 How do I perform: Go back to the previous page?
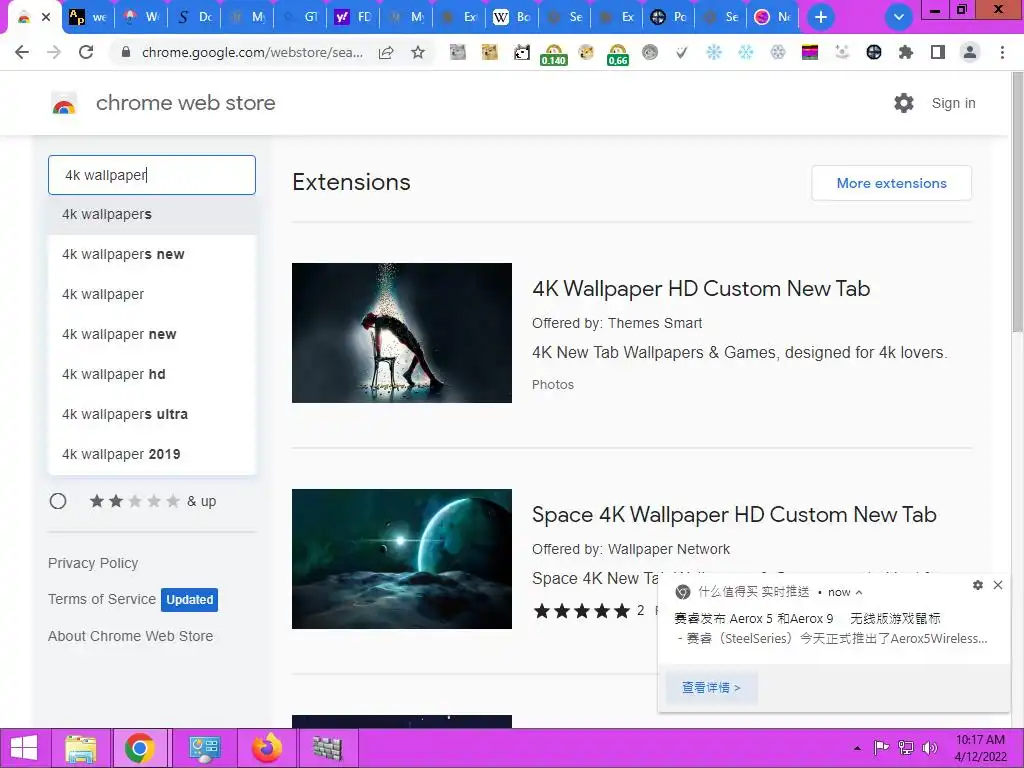[x=22, y=52]
